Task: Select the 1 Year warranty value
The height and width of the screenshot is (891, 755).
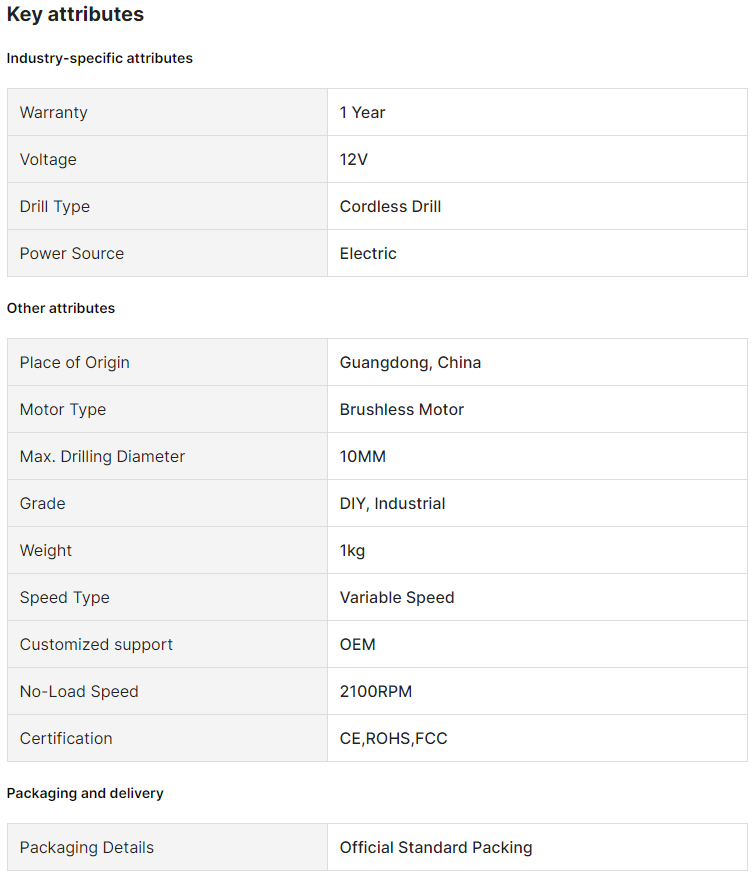Action: coord(362,112)
